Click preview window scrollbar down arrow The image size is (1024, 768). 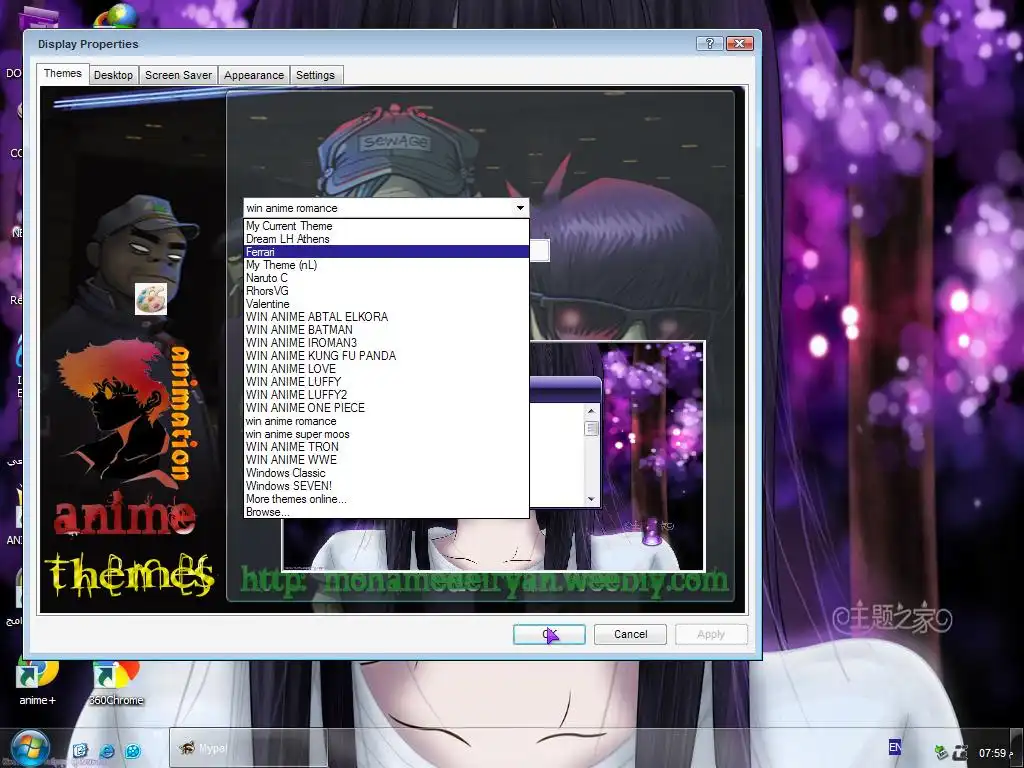[591, 499]
